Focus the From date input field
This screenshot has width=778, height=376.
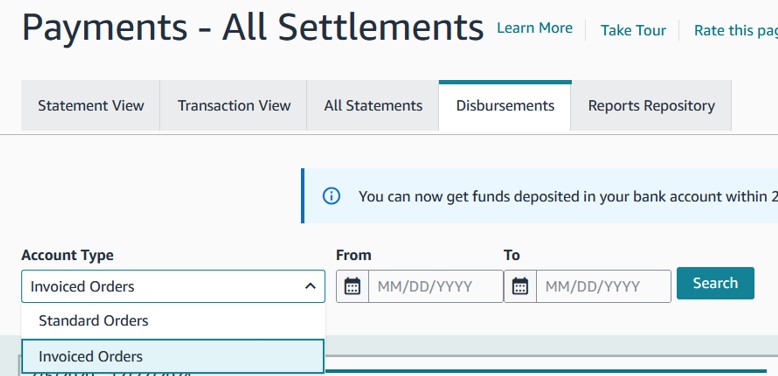pos(435,286)
